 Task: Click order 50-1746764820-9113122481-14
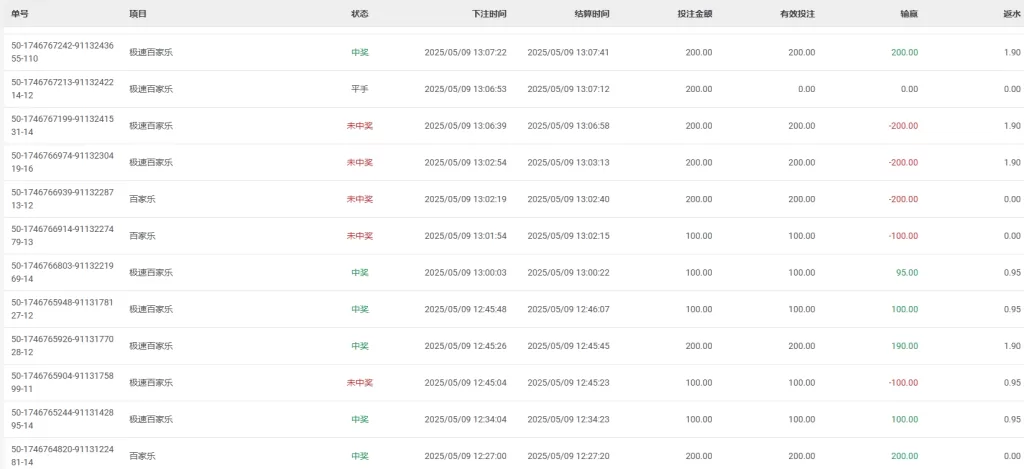click(x=56, y=456)
